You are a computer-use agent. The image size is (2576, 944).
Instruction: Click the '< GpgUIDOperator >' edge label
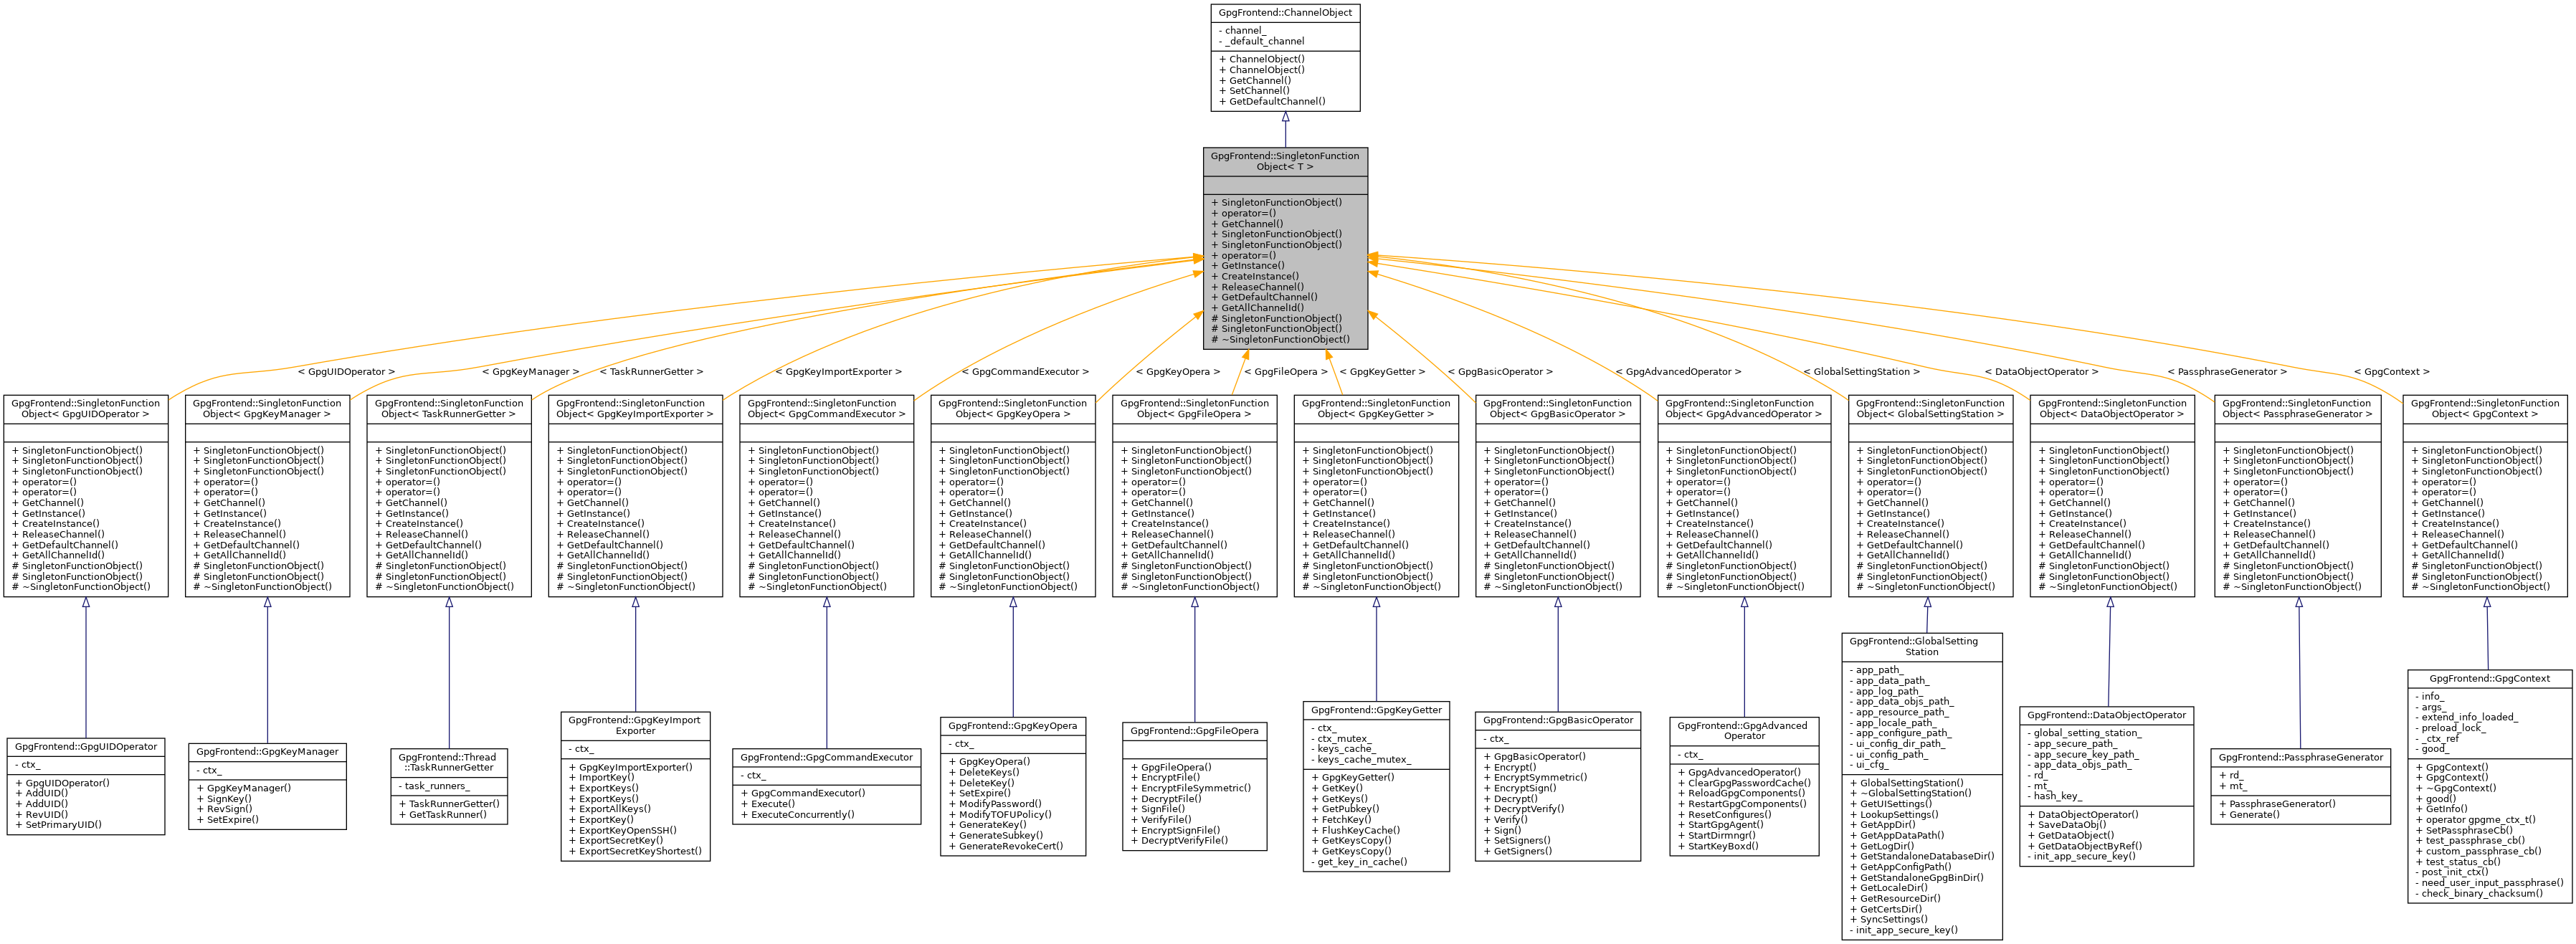(x=346, y=372)
